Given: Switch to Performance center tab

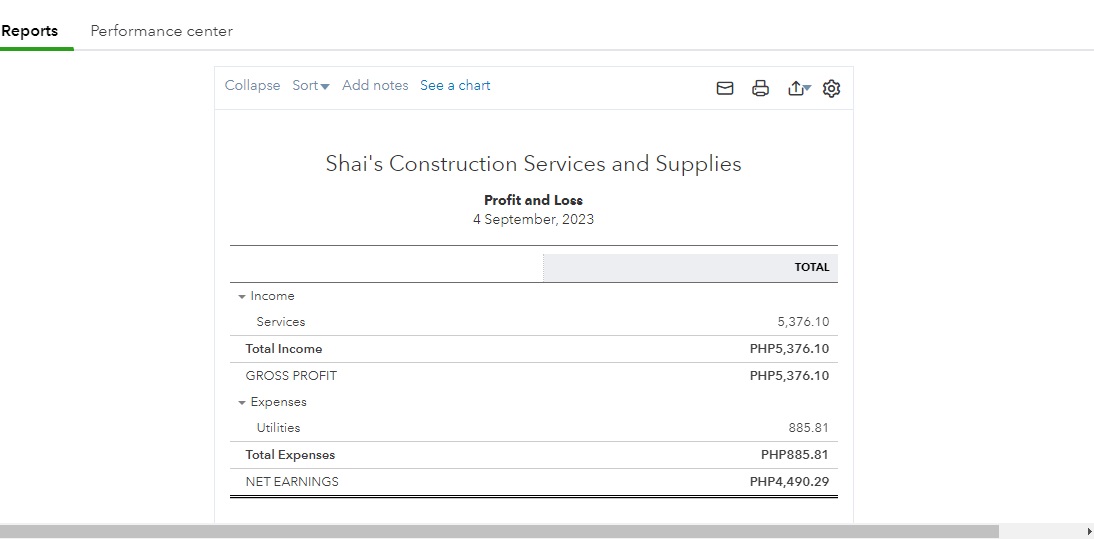Looking at the screenshot, I should coord(161,31).
